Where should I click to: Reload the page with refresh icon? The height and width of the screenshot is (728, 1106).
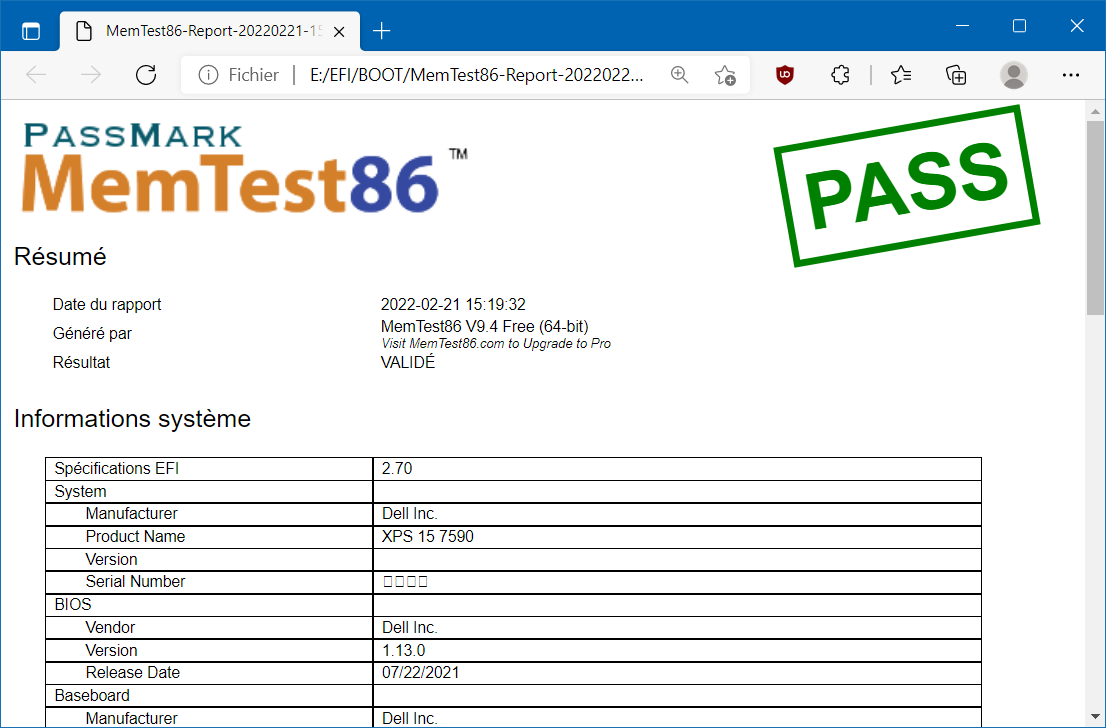[146, 75]
